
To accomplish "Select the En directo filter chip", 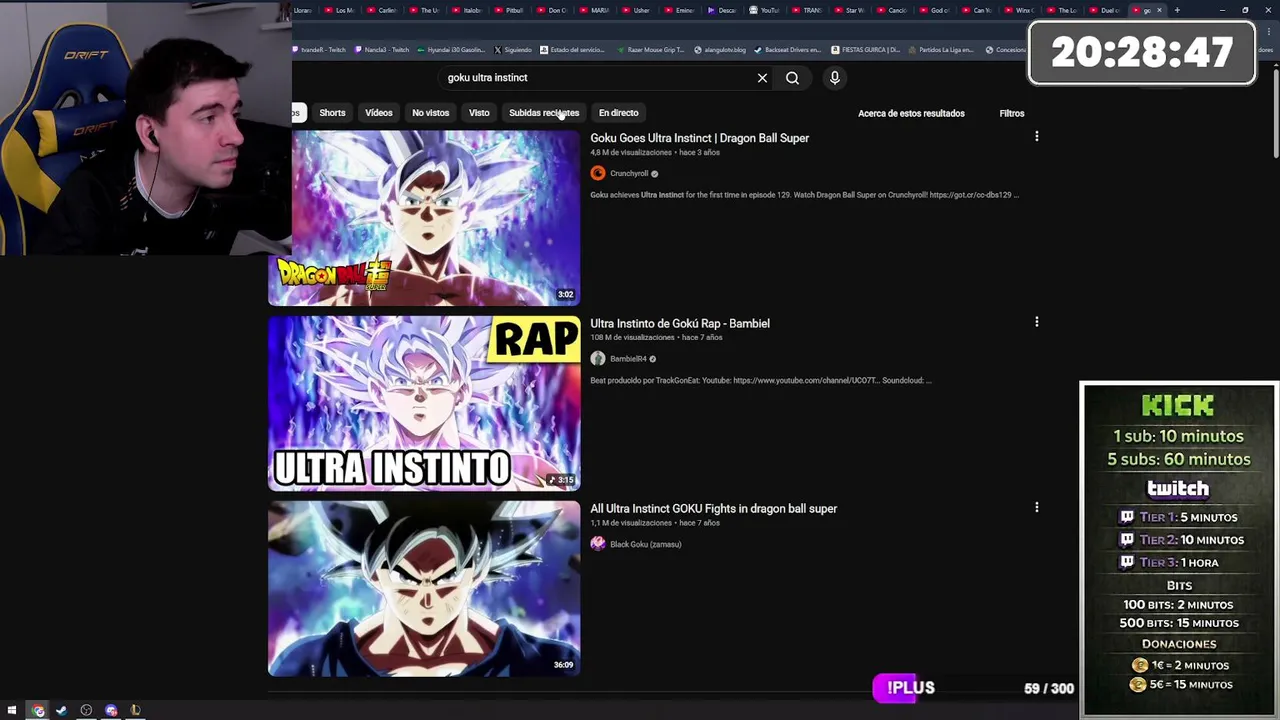I will pyautogui.click(x=618, y=113).
